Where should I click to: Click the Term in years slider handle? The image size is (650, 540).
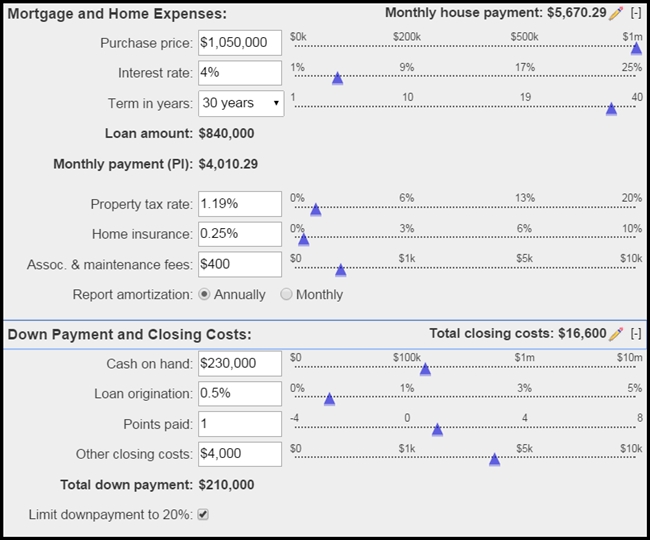(x=611, y=109)
